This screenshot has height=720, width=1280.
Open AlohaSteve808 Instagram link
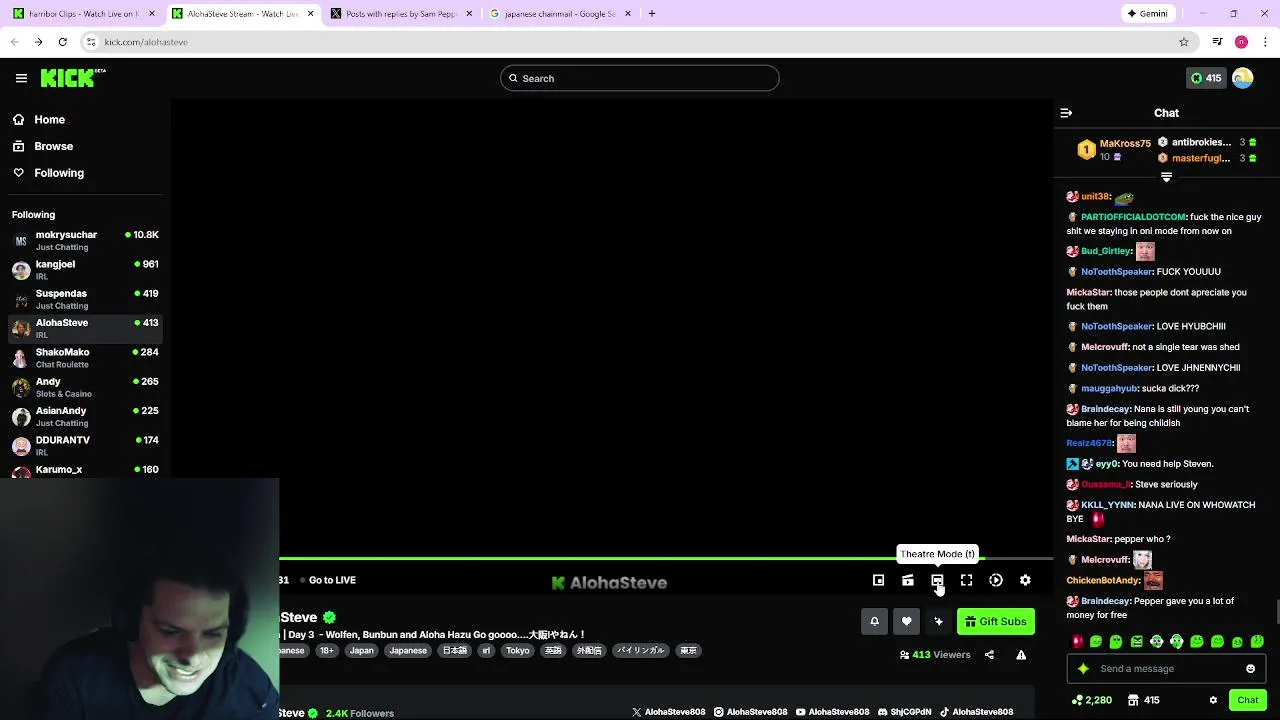click(x=750, y=712)
